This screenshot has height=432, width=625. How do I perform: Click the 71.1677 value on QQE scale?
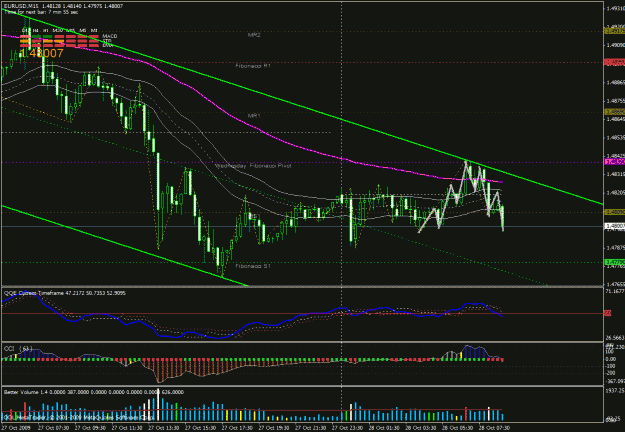(x=615, y=292)
